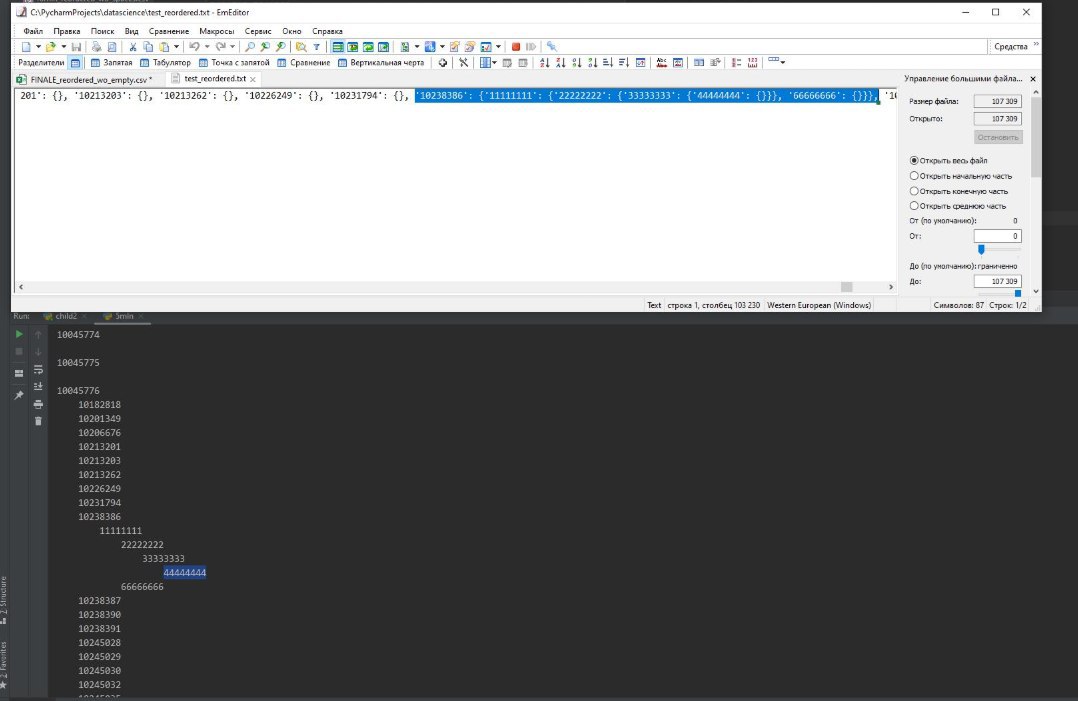
Task: Select 'Открыть начальную часть' radio option
Action: click(914, 176)
